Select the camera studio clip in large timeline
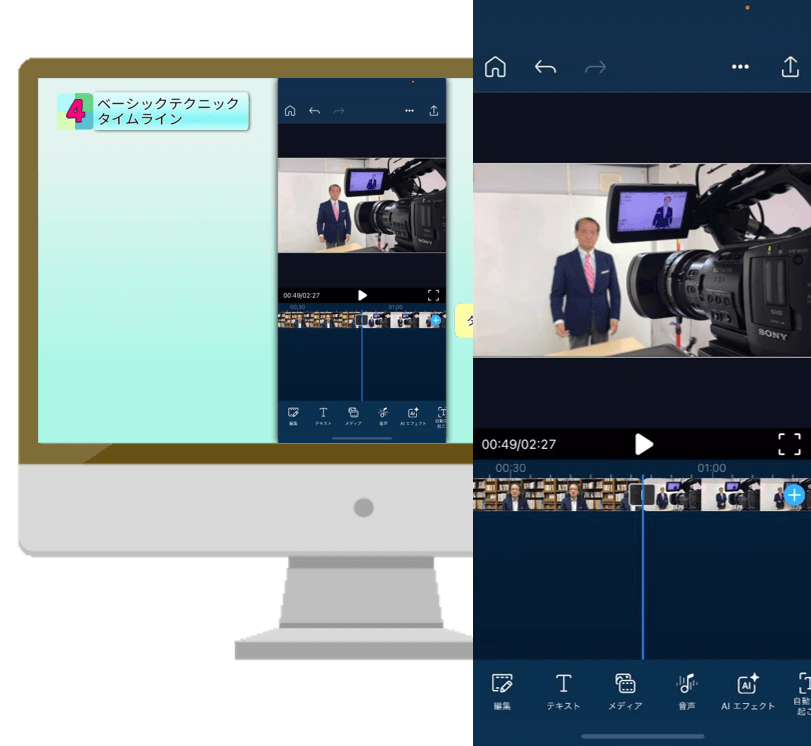The height and width of the screenshot is (746, 811). (x=727, y=495)
